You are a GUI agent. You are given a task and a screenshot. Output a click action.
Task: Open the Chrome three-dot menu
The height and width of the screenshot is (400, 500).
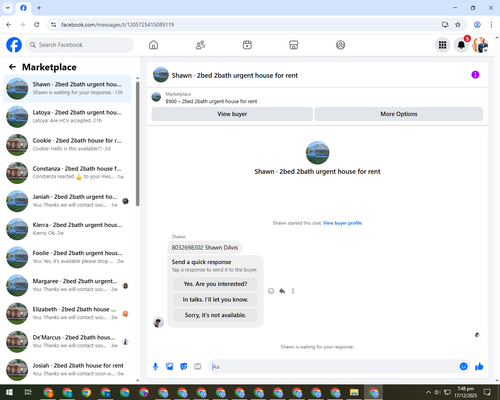[491, 25]
